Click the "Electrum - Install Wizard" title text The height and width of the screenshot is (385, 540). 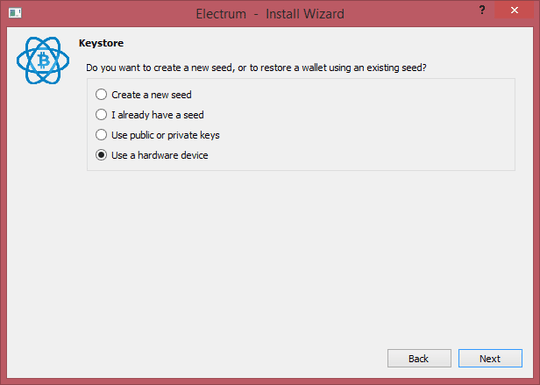(270, 14)
